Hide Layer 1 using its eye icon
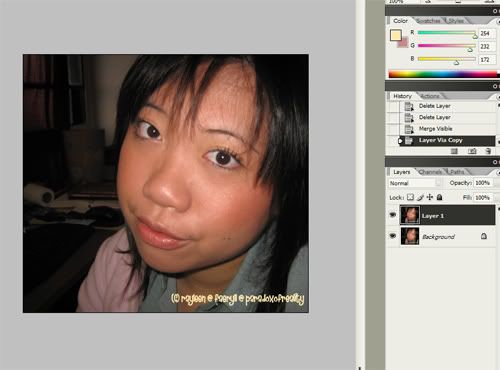The height and width of the screenshot is (370, 500). coord(393,215)
